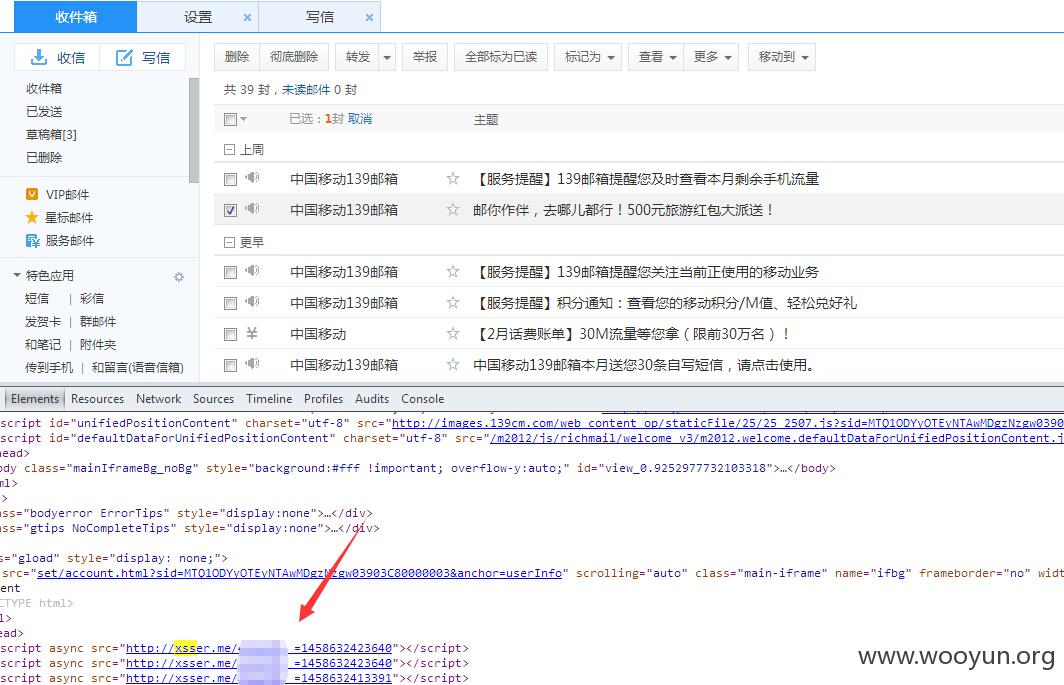Check the 本月剩余手机流量 email checkbox
This screenshot has height=685, width=1064.
coord(230,179)
